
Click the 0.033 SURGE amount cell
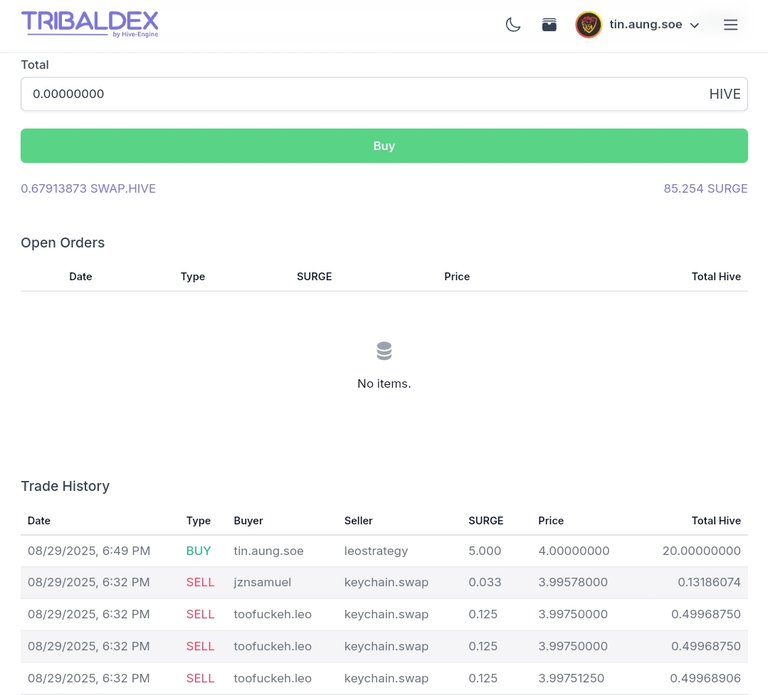click(x=484, y=582)
